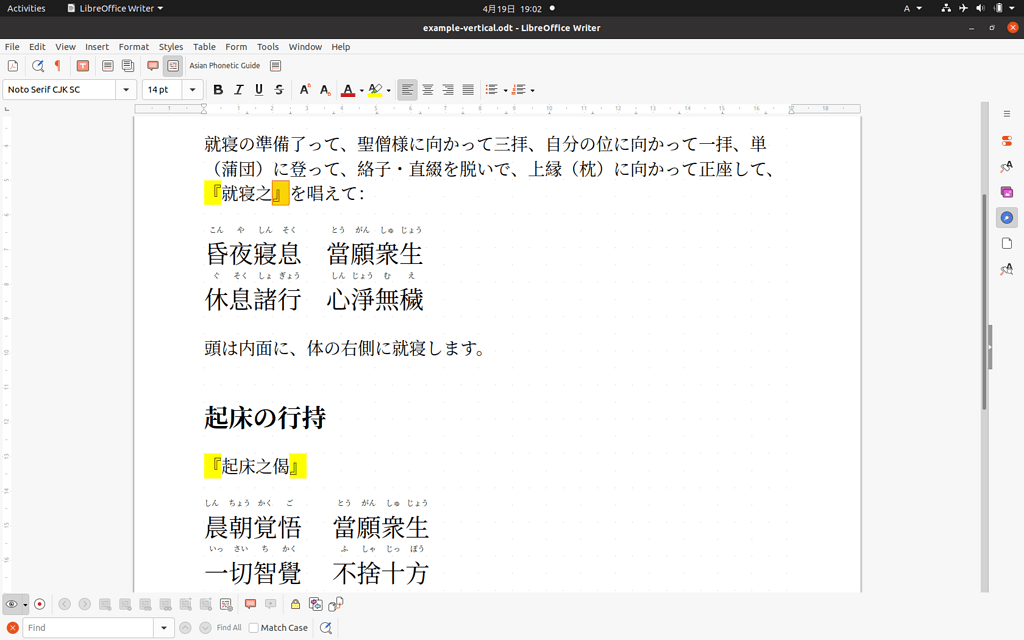
Task: Open the Navigator in the sidebar
Action: pos(1007,217)
